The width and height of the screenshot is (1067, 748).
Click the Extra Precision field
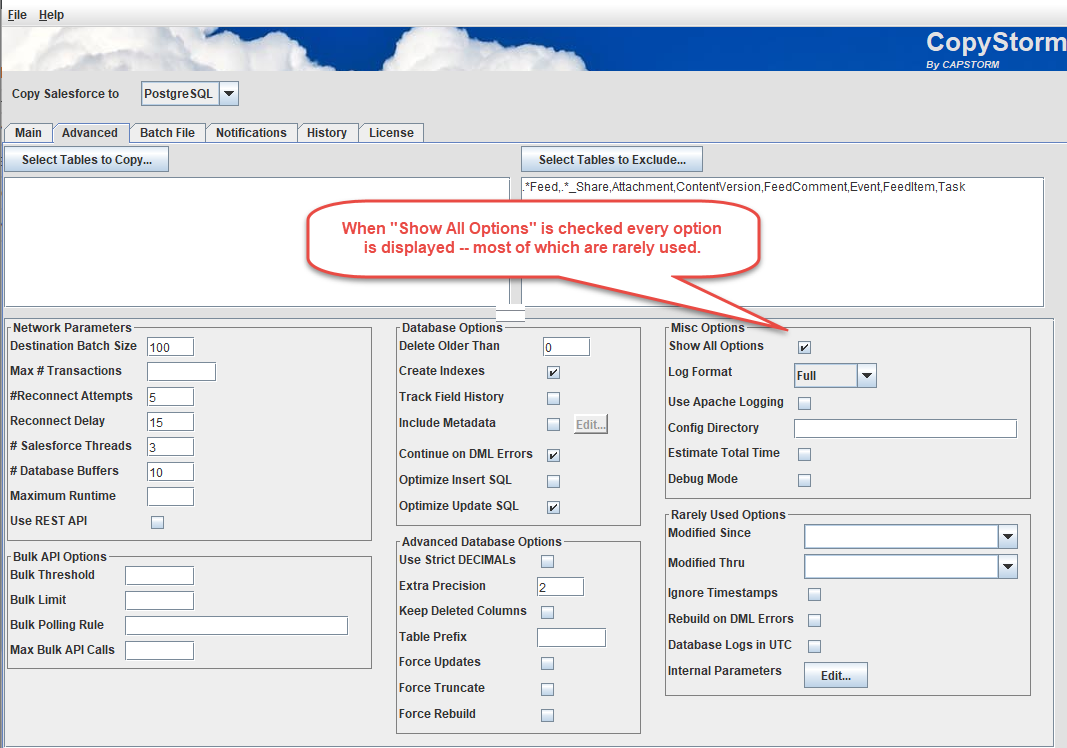(x=560, y=587)
